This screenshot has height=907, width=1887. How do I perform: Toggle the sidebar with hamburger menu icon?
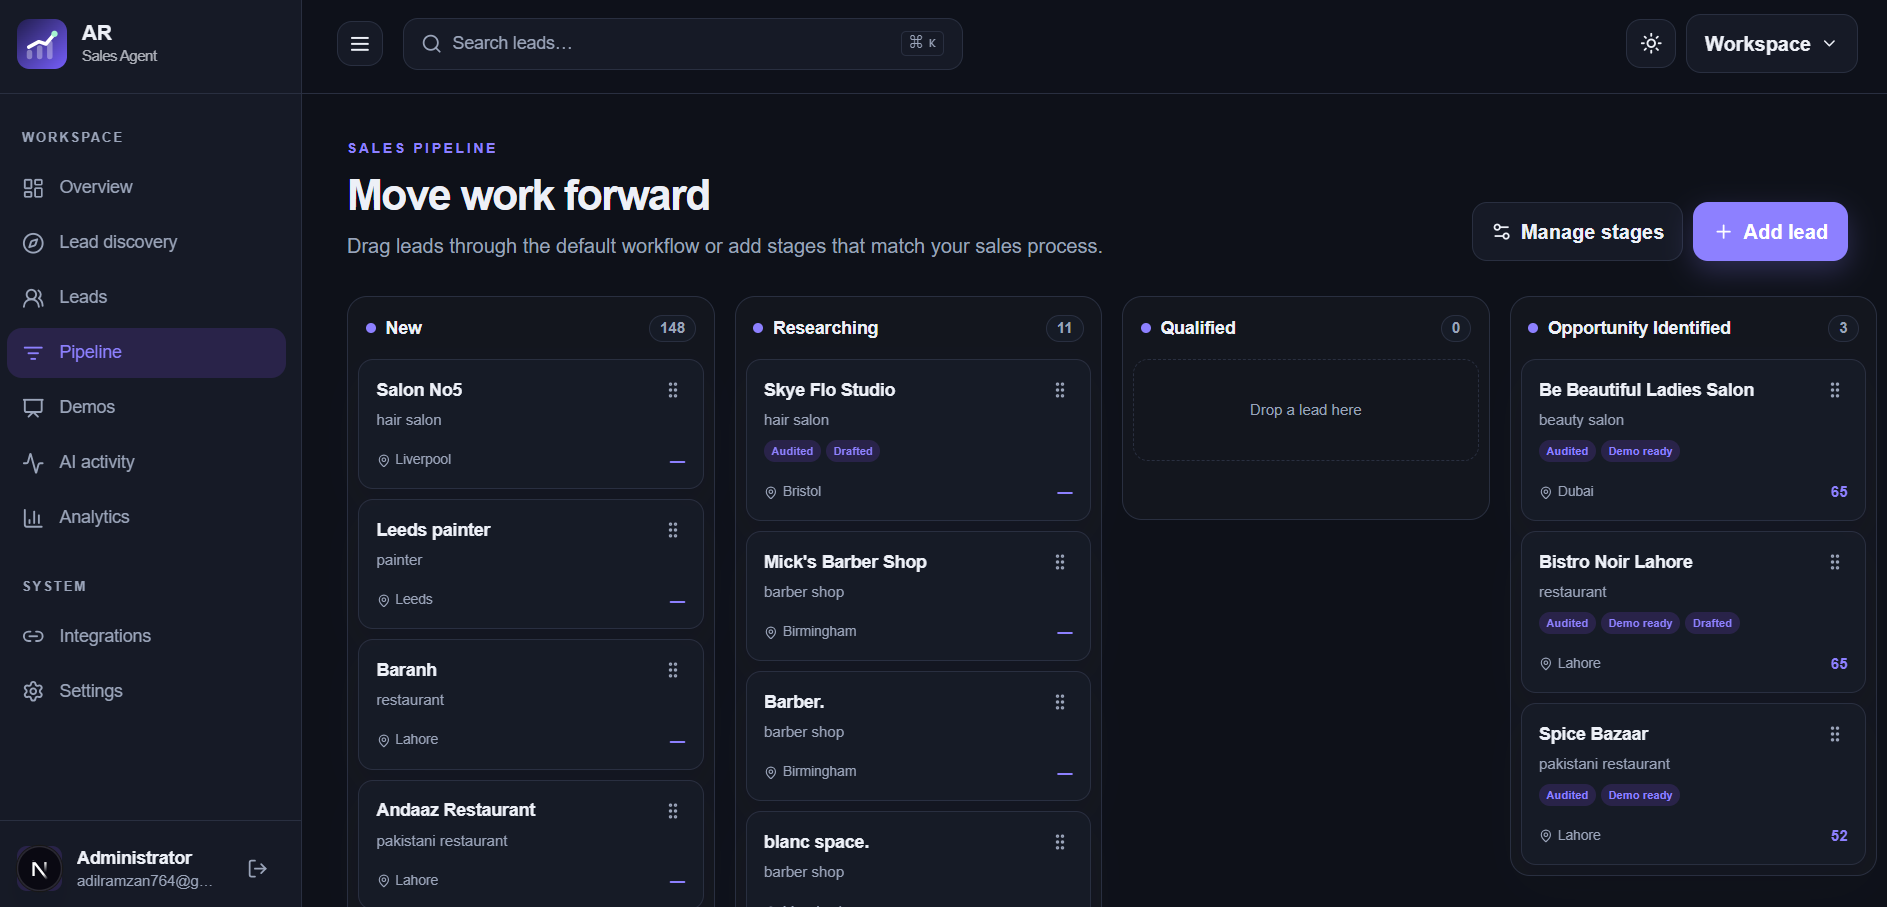(x=360, y=44)
